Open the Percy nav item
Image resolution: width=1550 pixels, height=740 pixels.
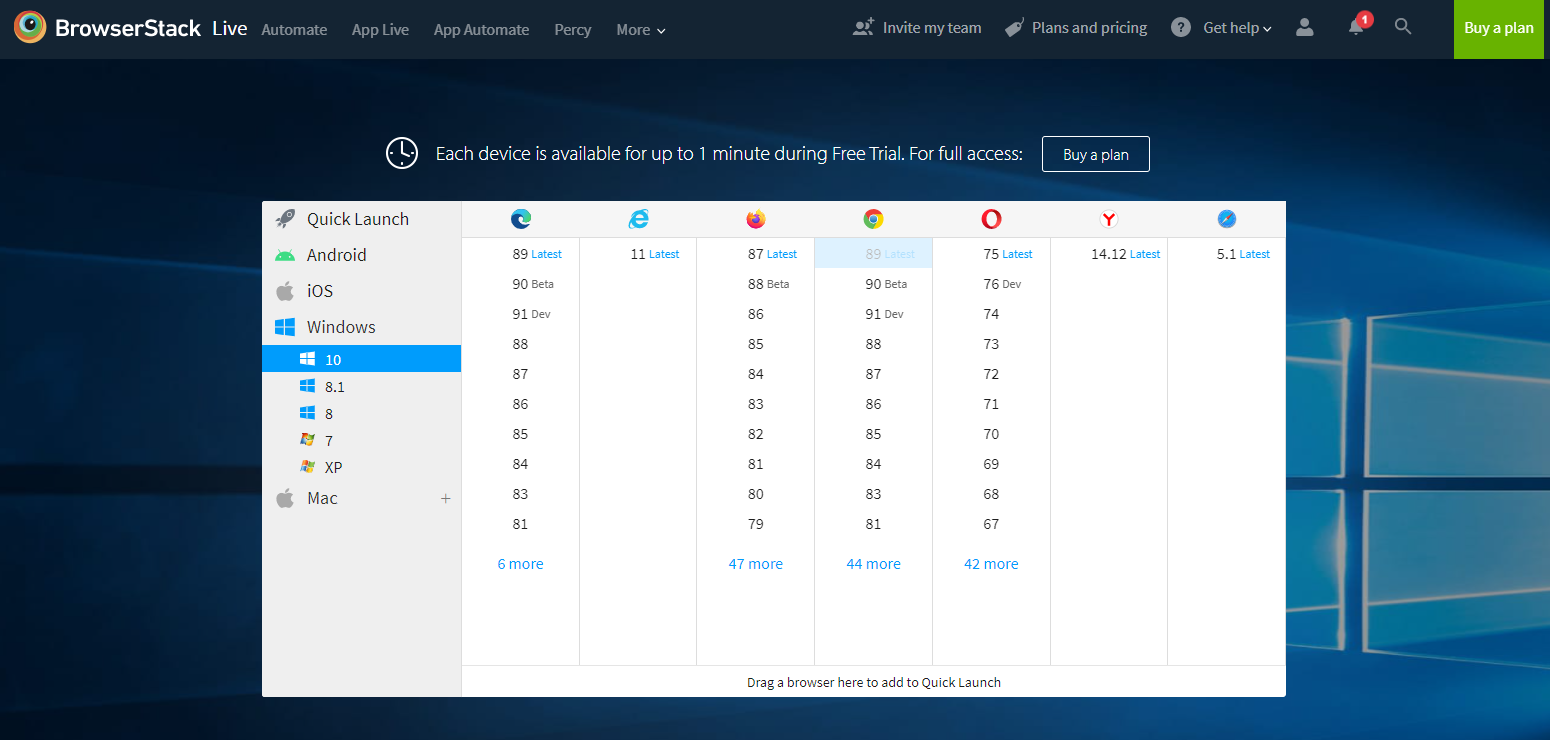tap(573, 30)
